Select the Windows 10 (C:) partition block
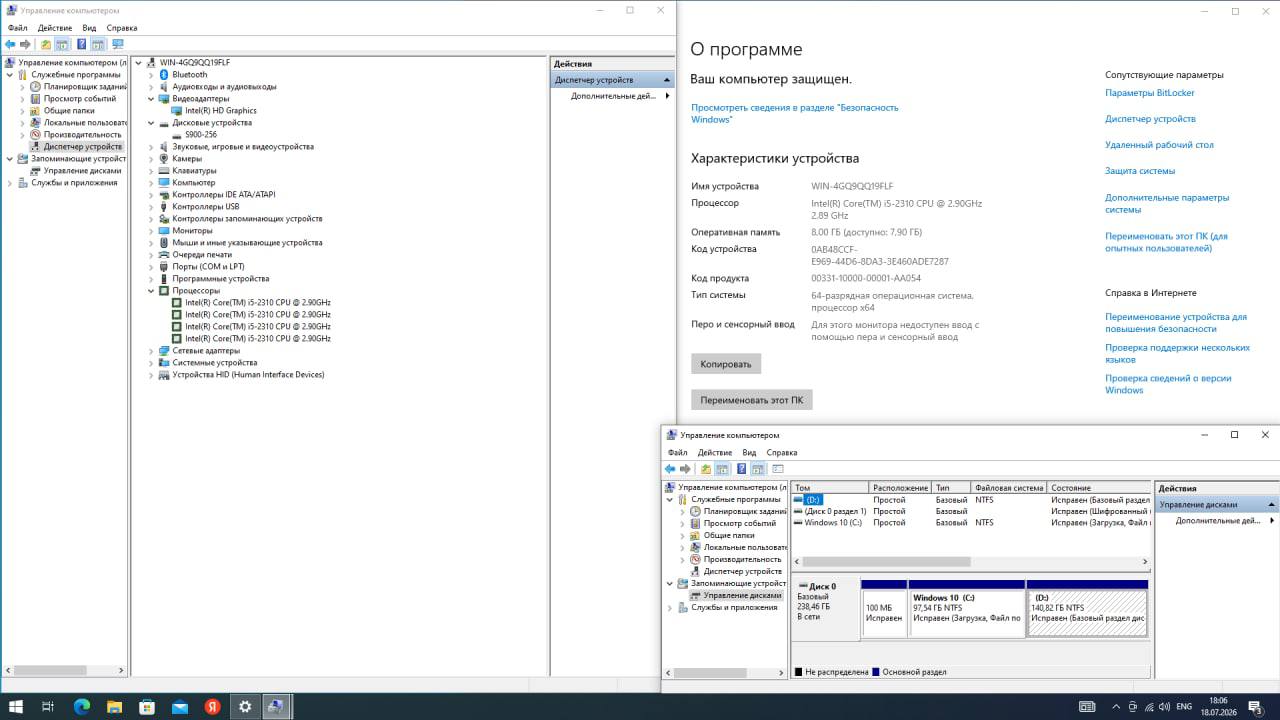Screen dimensions: 1280x720 click(967, 611)
